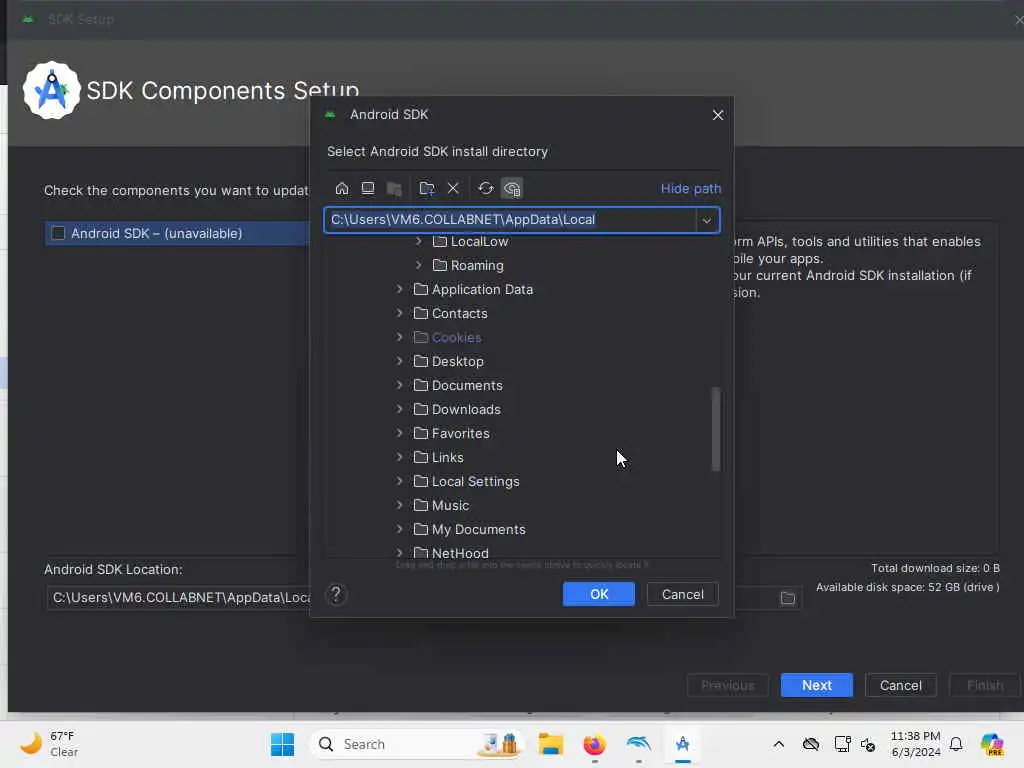Open the notifications bell
The height and width of the screenshot is (768, 1024).
pos(956,744)
